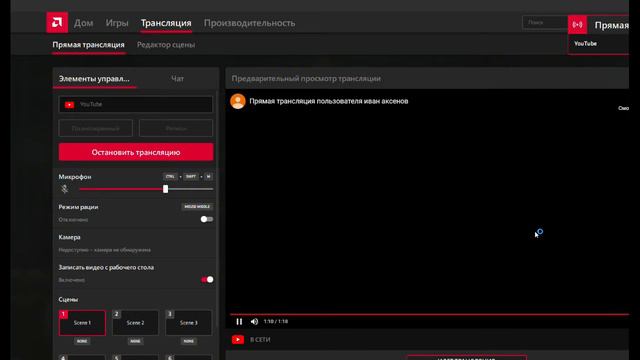
Task: Click the CTRL hotkey badge for Микрофон
Action: 170,177
